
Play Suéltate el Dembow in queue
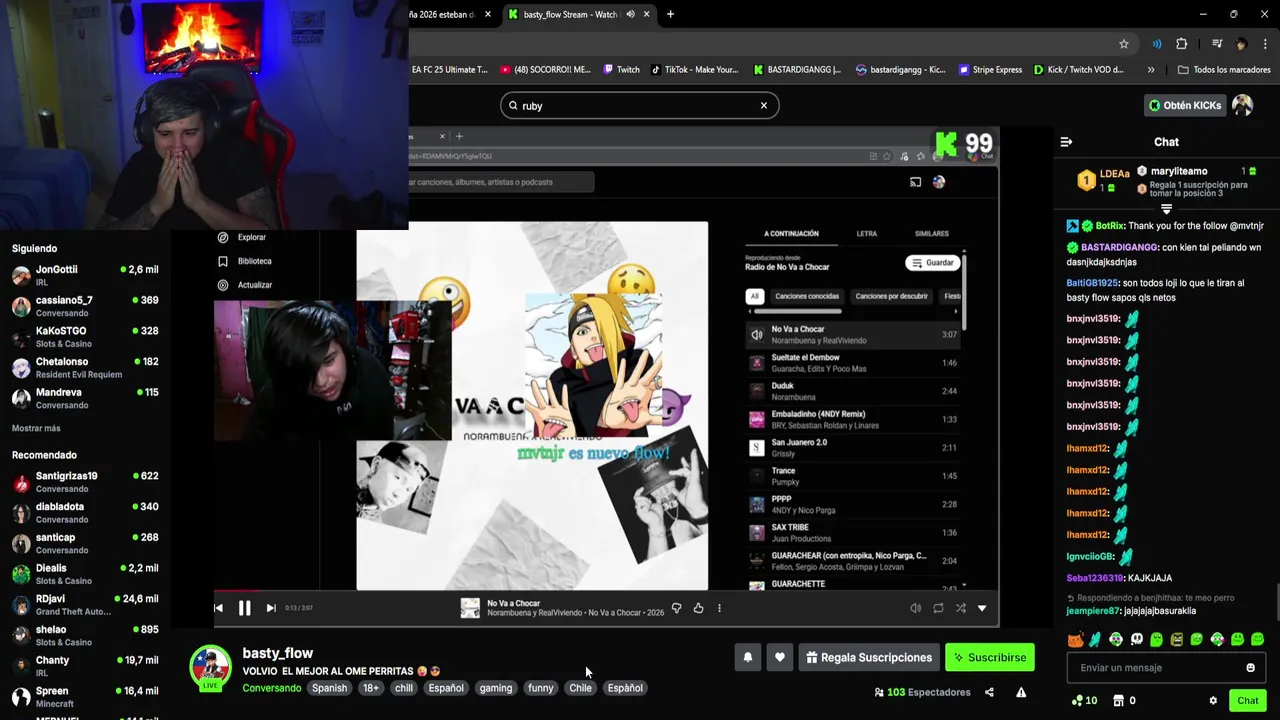click(853, 363)
